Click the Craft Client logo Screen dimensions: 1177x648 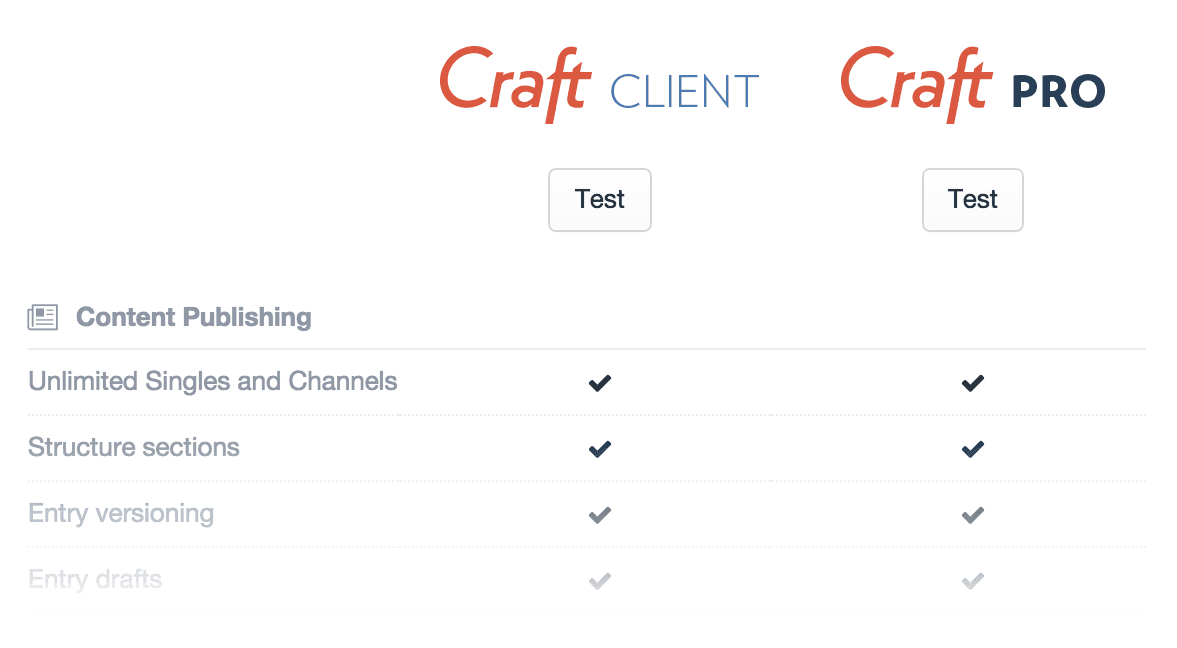599,85
